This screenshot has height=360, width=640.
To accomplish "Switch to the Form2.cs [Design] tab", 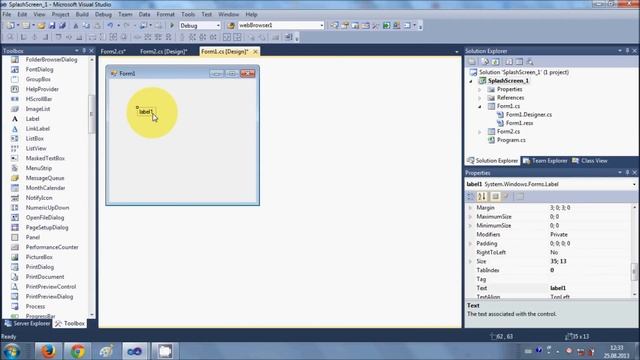I will 163,51.
